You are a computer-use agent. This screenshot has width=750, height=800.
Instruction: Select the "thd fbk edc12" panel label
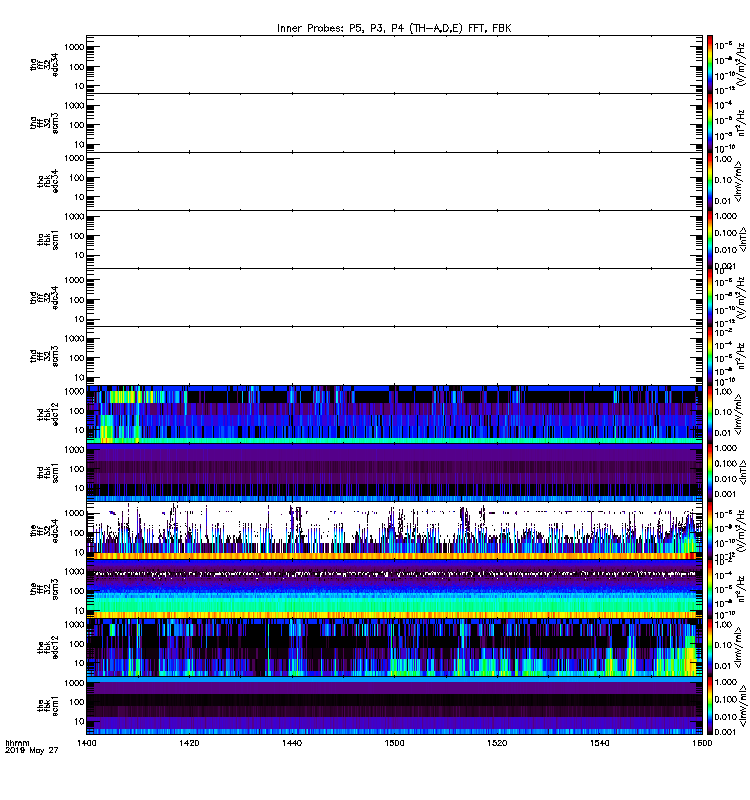point(48,414)
